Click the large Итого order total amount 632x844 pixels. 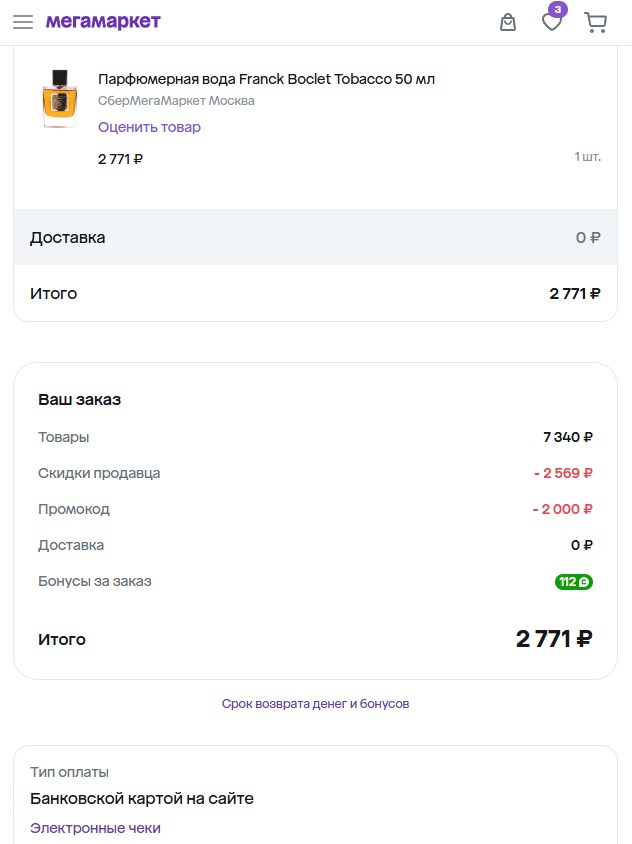point(554,639)
